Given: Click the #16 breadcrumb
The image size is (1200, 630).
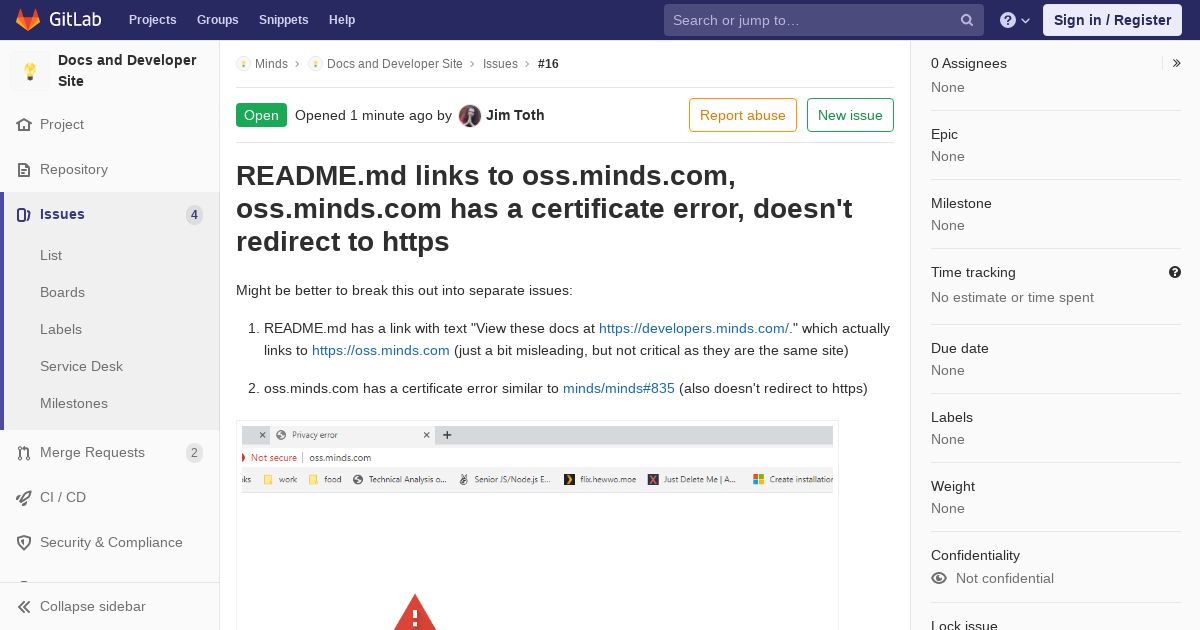Looking at the screenshot, I should (548, 64).
